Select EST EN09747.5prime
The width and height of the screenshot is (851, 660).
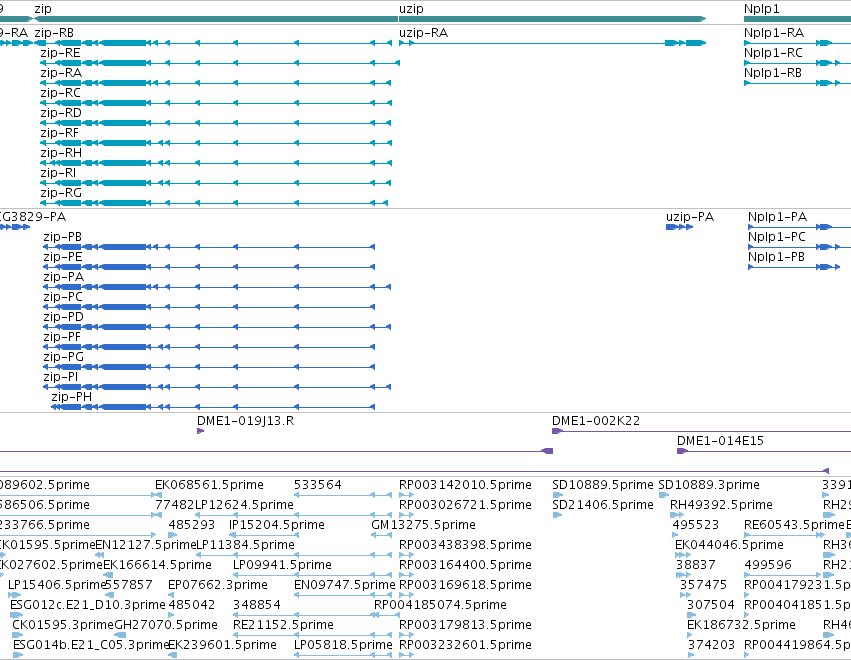pos(345,585)
